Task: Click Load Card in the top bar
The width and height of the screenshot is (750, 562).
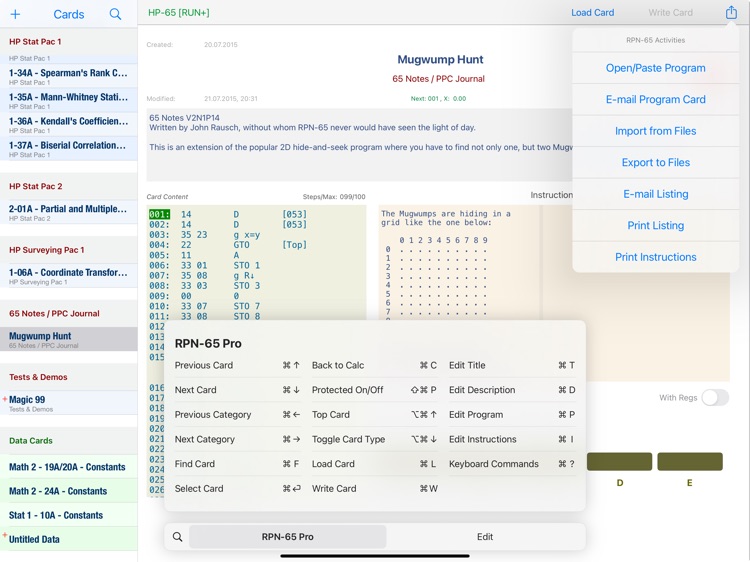Action: point(592,12)
